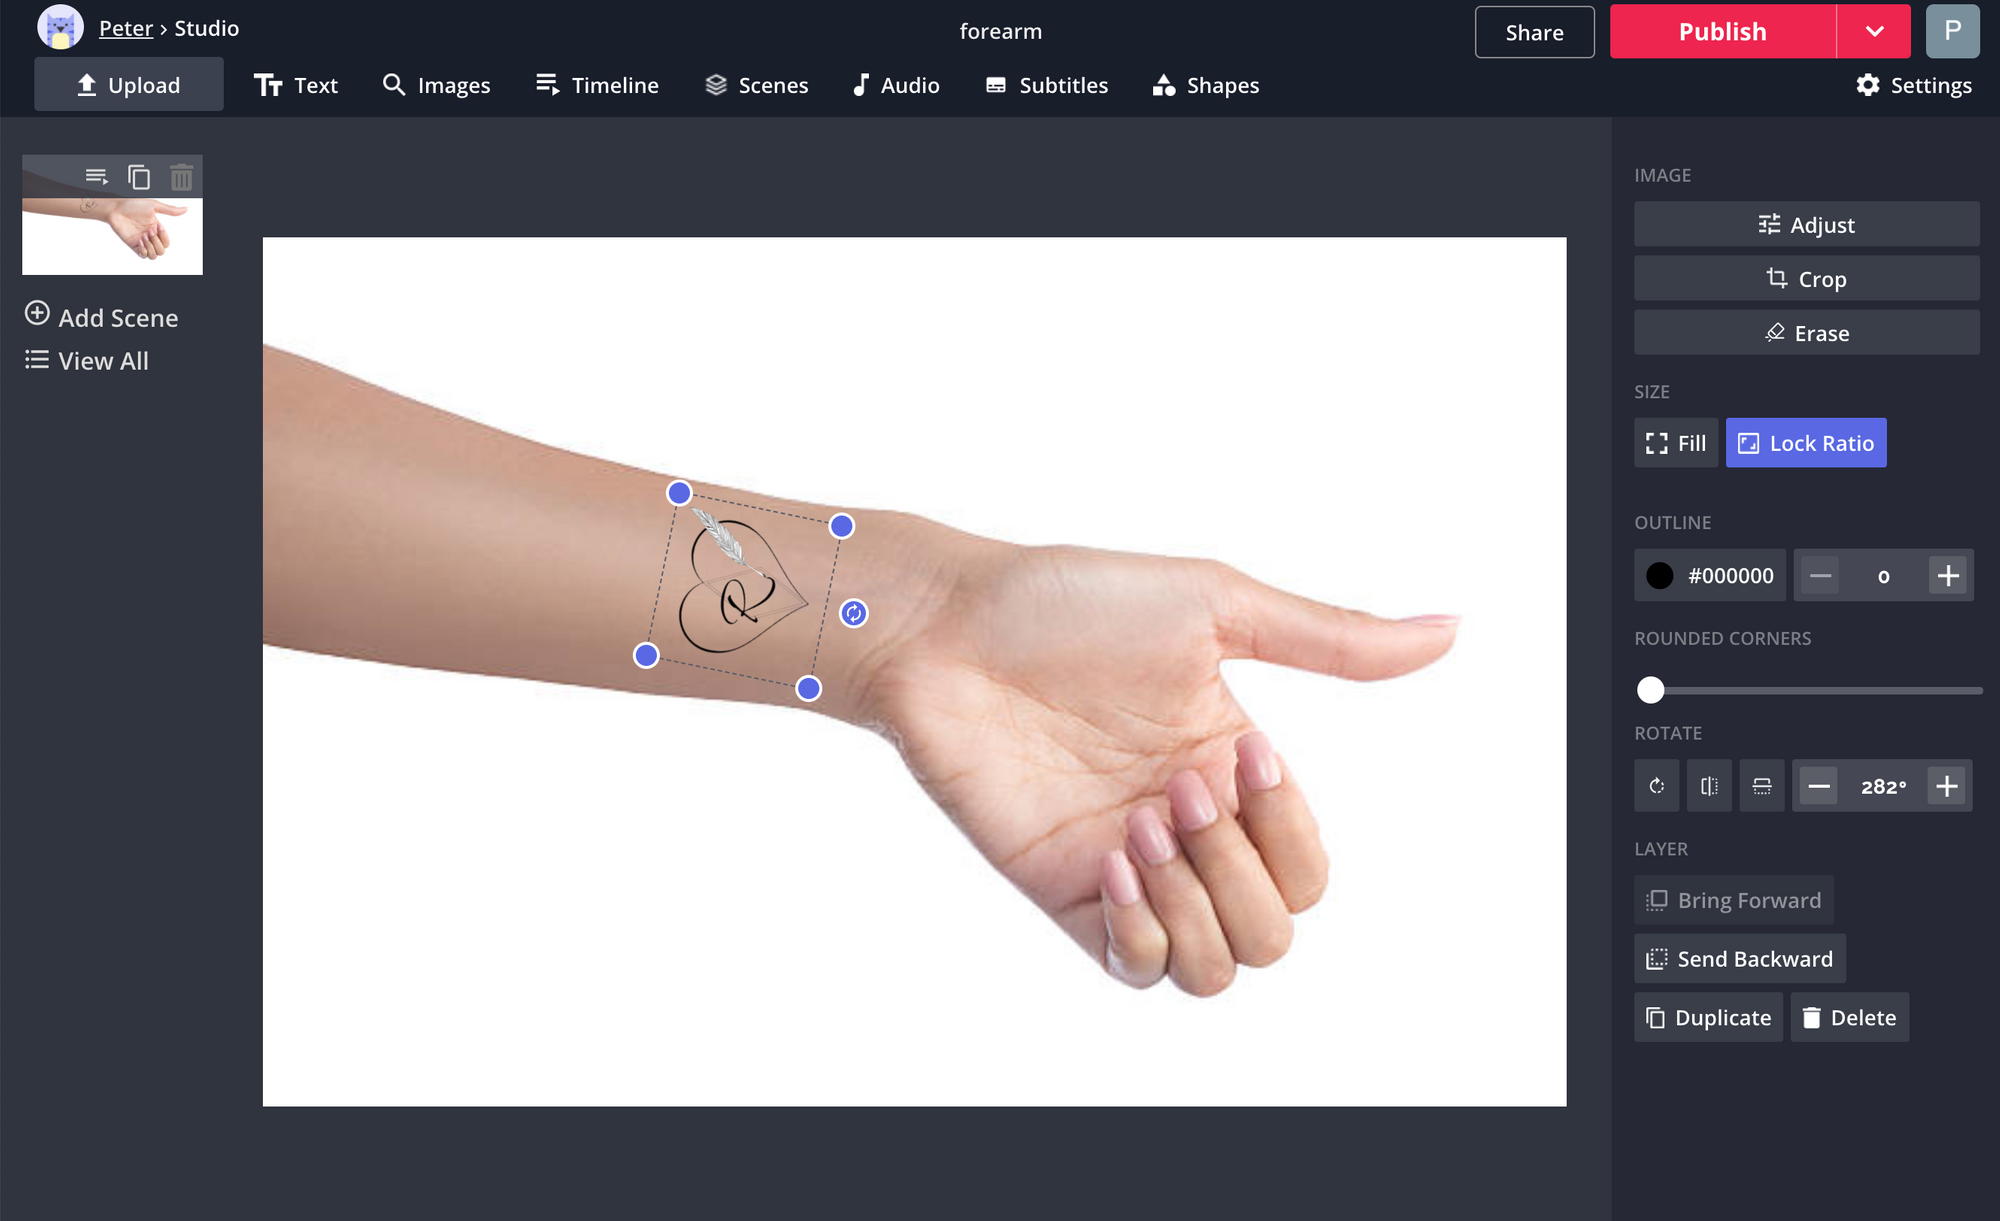Click the Timeline tool icon

547,84
